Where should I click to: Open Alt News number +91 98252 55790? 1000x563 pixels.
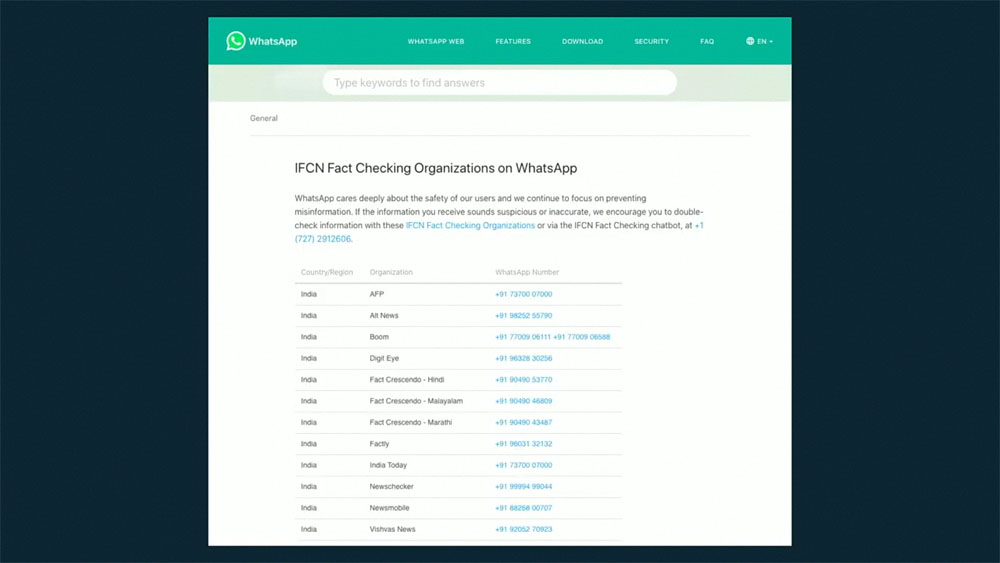click(x=523, y=316)
